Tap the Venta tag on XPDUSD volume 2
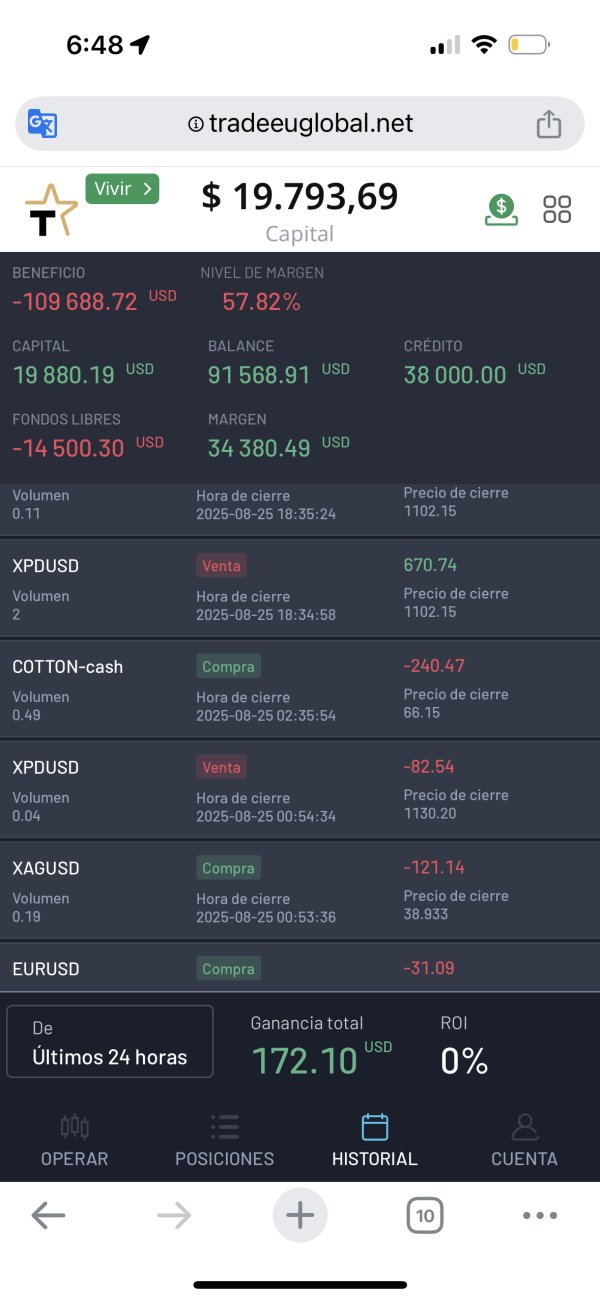This screenshot has width=600, height=1301. click(221, 566)
